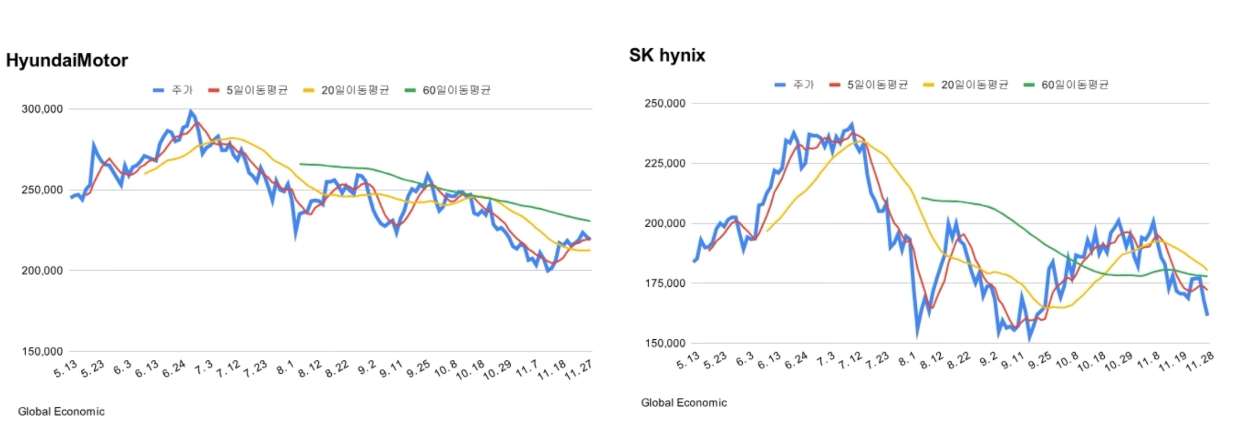Click the green 60일이동평균 legend marker in HyundaiMotor chart
Image resolution: width=1243 pixels, height=446 pixels.
coord(411,90)
